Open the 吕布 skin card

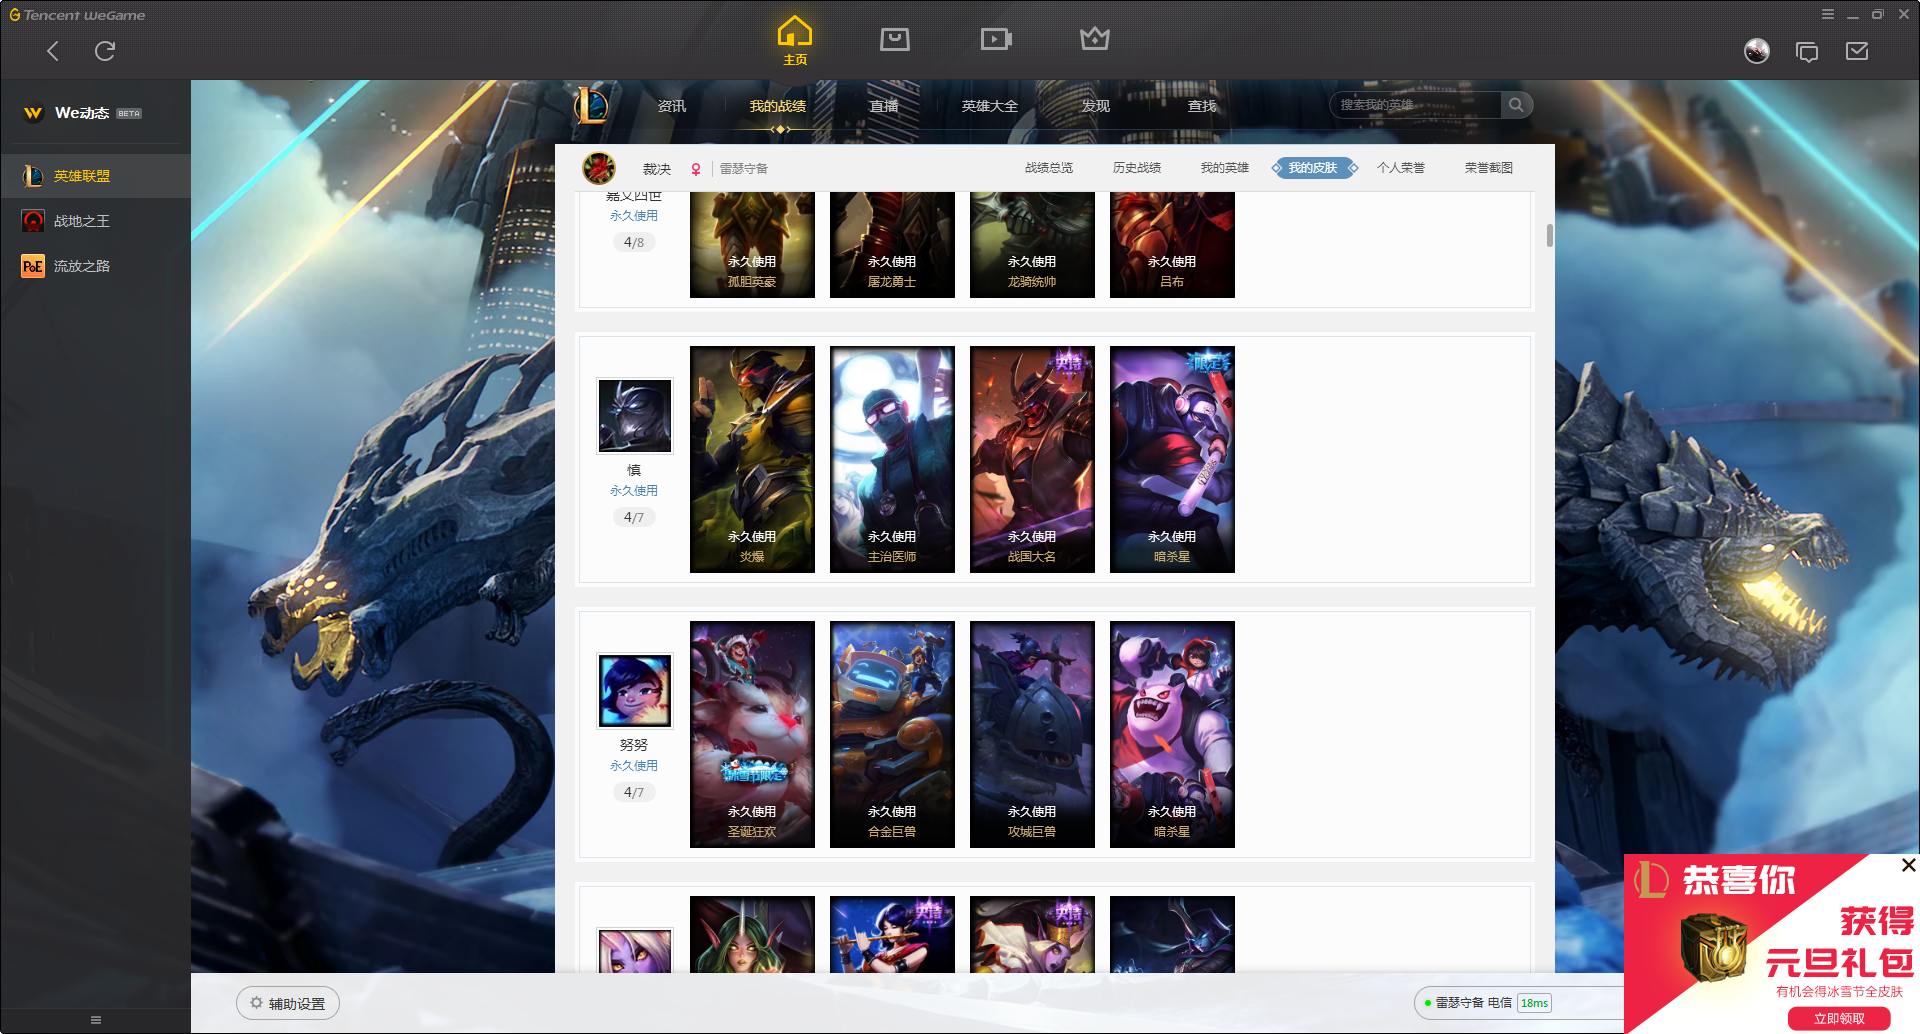click(x=1172, y=245)
